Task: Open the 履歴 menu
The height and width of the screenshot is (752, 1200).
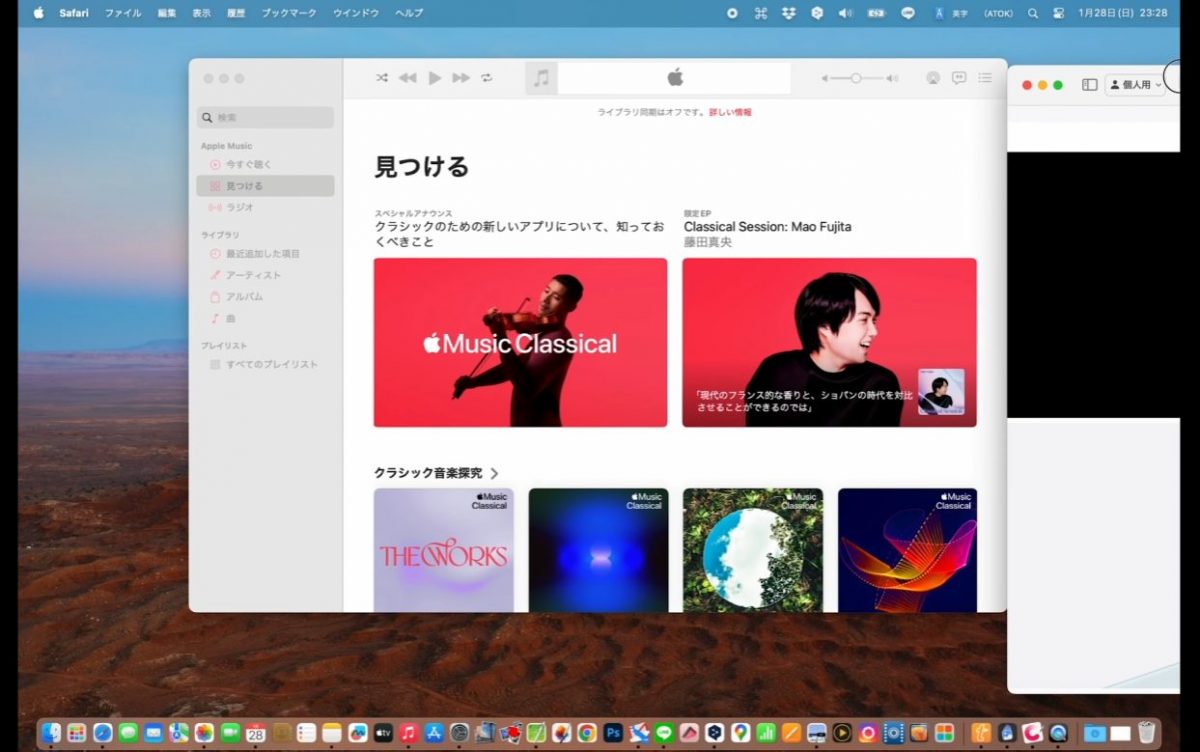Action: coord(236,13)
